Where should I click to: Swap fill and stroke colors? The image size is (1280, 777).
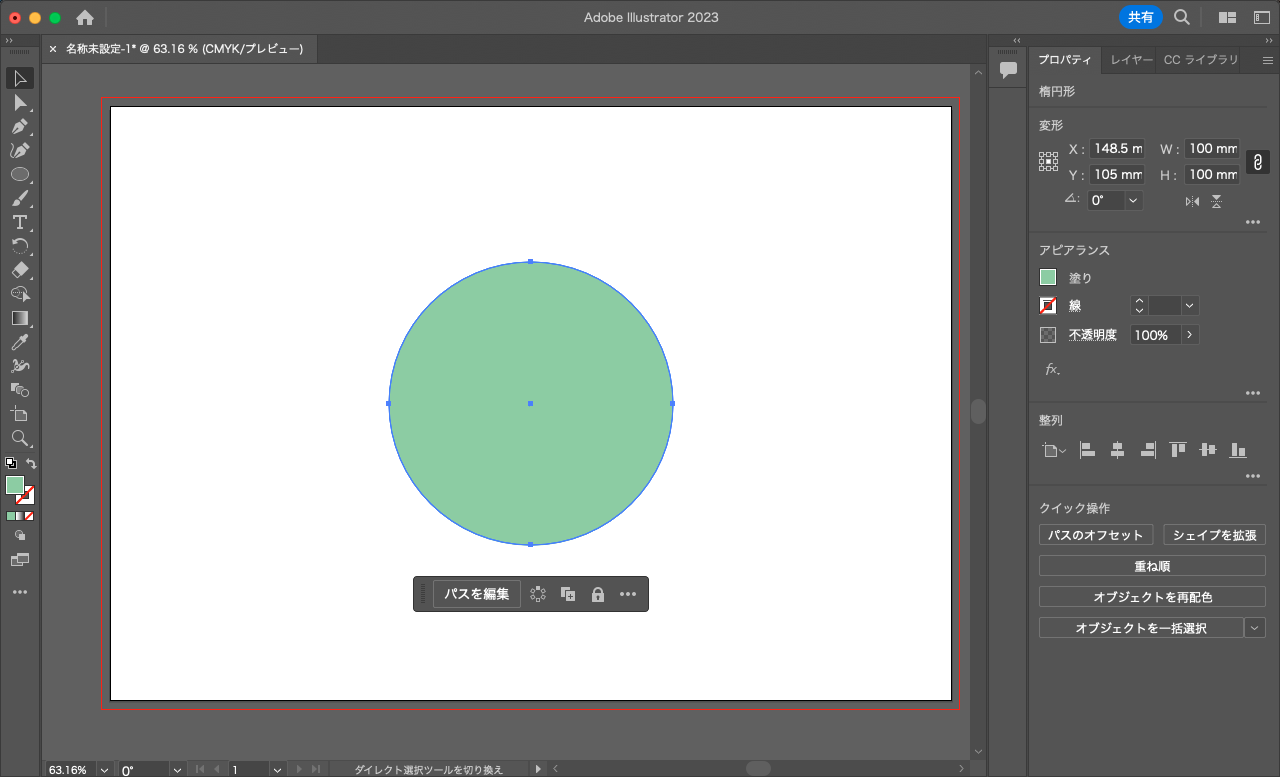pos(31,463)
